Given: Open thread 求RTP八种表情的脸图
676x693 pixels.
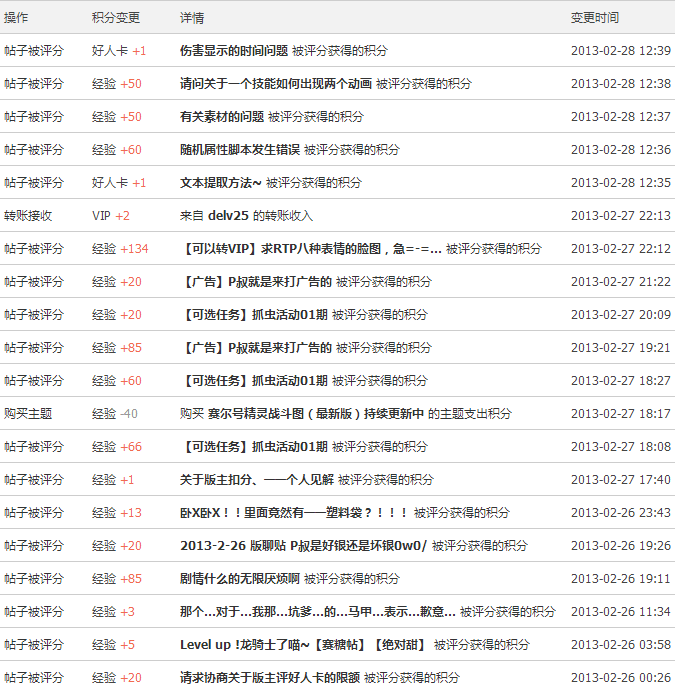Looking at the screenshot, I should pos(311,249).
